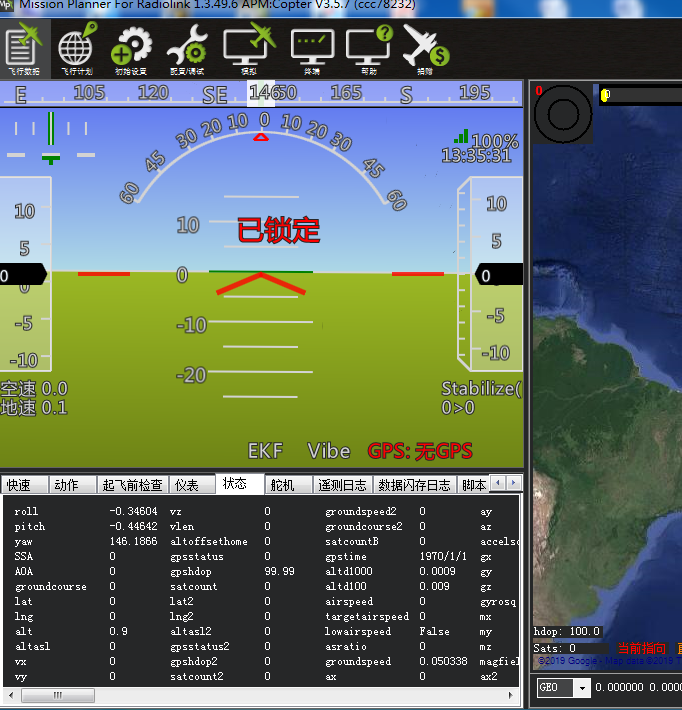
Task: Open the 遥测日志 (Telemetry Logs) tab
Action: tap(342, 485)
